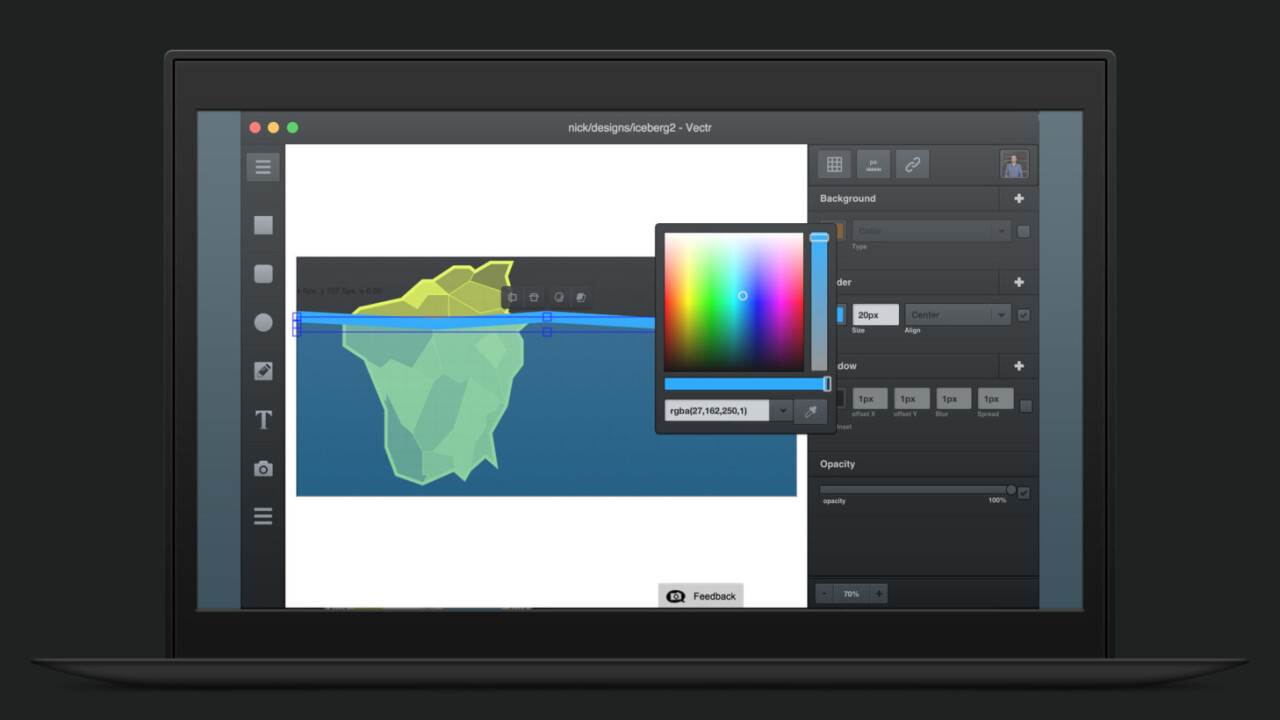Add a new Background with plus
1280x720 pixels.
tap(1019, 198)
